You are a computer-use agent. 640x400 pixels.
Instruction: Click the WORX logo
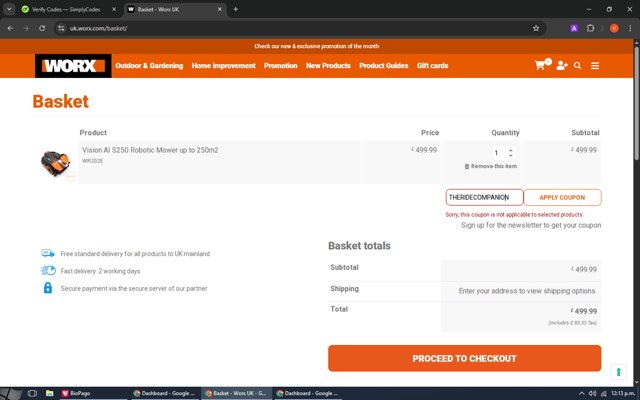73,66
